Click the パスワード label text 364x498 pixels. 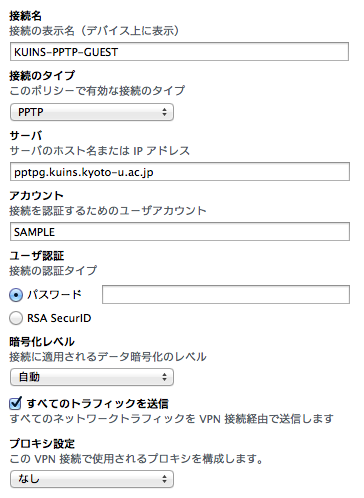(54, 295)
